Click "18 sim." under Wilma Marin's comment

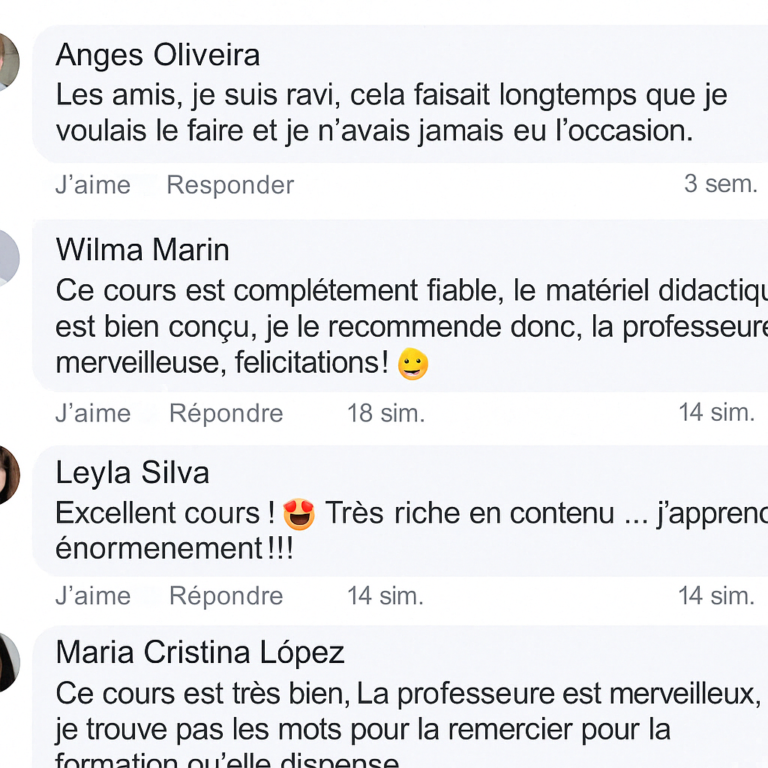pos(386,413)
